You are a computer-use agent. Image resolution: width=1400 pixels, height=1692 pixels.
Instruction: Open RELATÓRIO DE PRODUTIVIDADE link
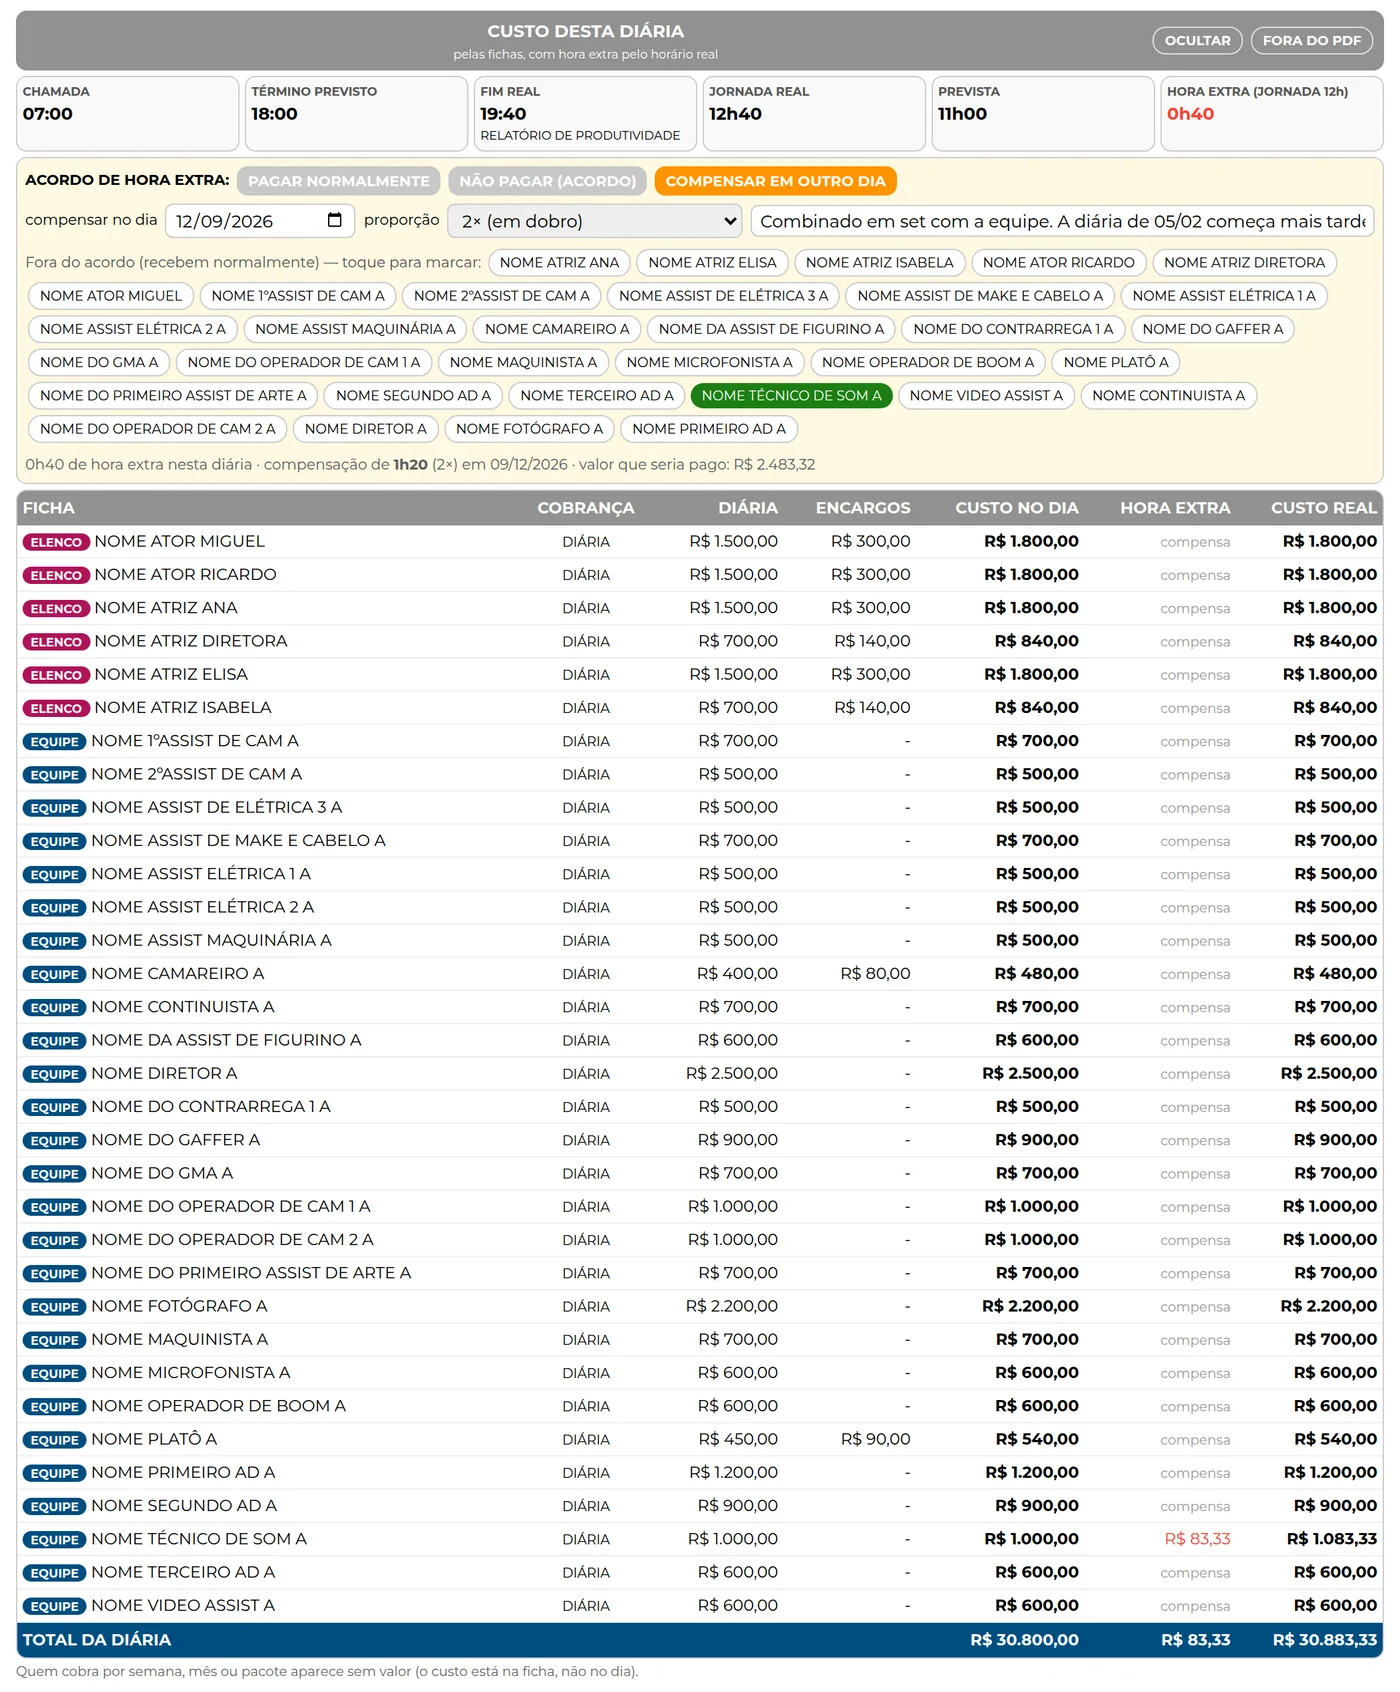580,136
